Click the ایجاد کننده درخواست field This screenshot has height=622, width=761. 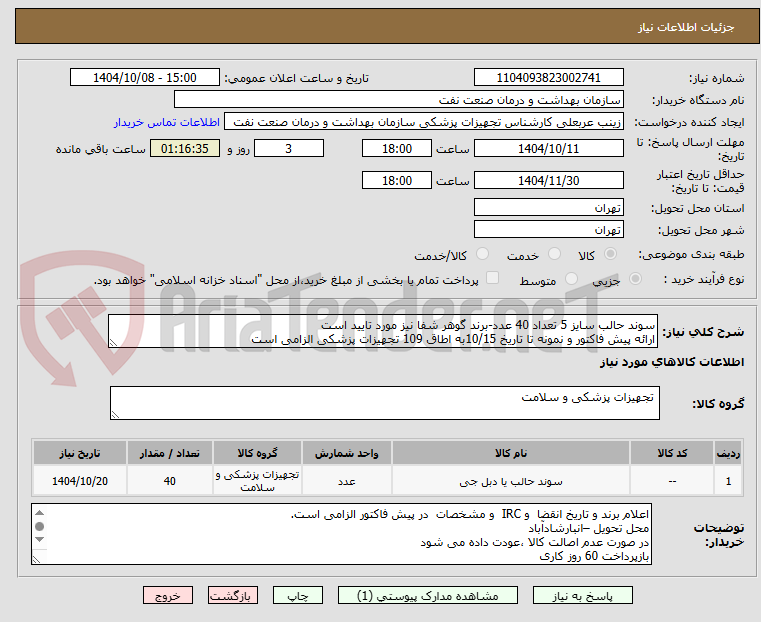pyautogui.click(x=424, y=122)
